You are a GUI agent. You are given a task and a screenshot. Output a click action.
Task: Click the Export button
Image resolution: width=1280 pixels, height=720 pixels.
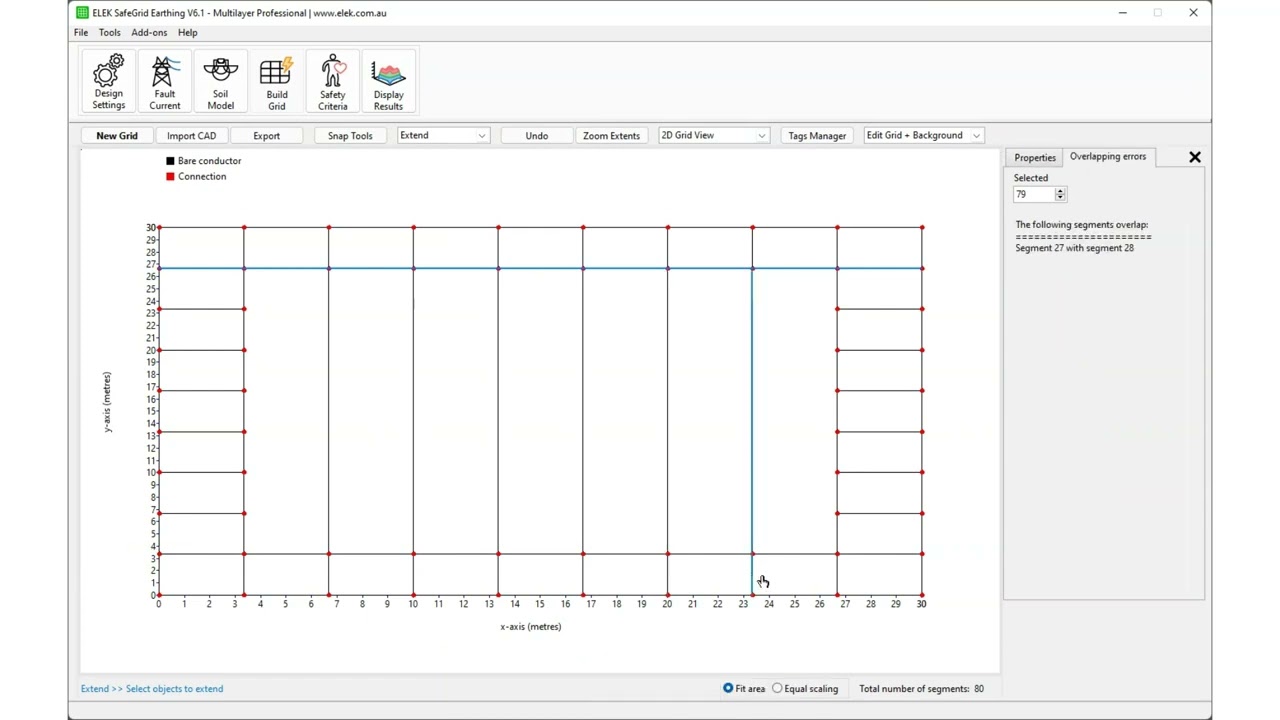point(266,135)
